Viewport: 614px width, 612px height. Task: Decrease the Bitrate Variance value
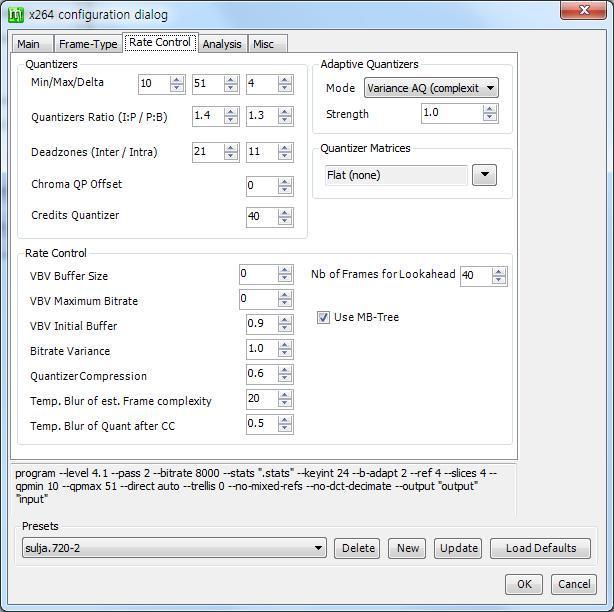pos(285,354)
